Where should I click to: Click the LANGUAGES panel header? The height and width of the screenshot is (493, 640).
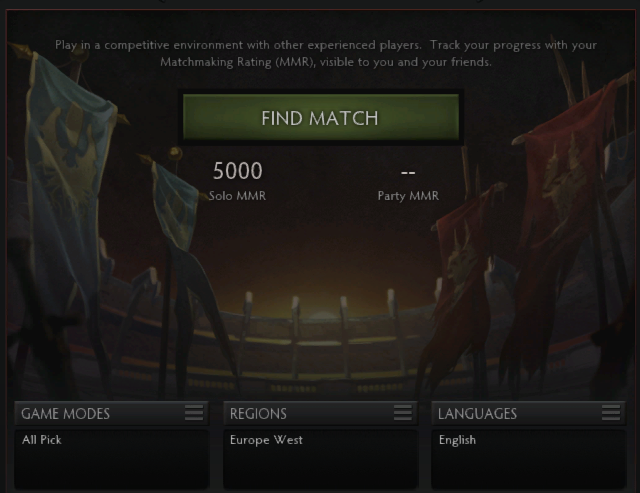(x=529, y=413)
